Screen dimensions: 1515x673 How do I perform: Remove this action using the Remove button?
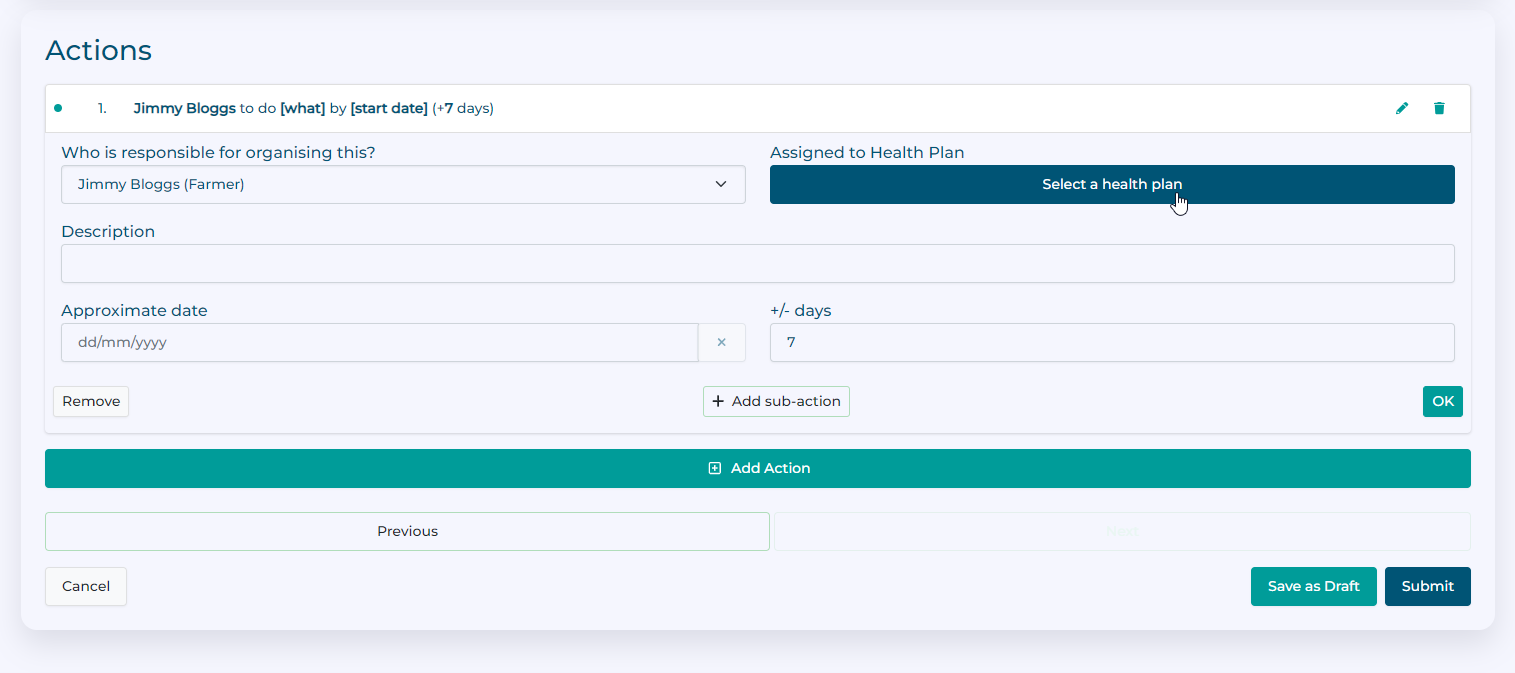pos(91,401)
